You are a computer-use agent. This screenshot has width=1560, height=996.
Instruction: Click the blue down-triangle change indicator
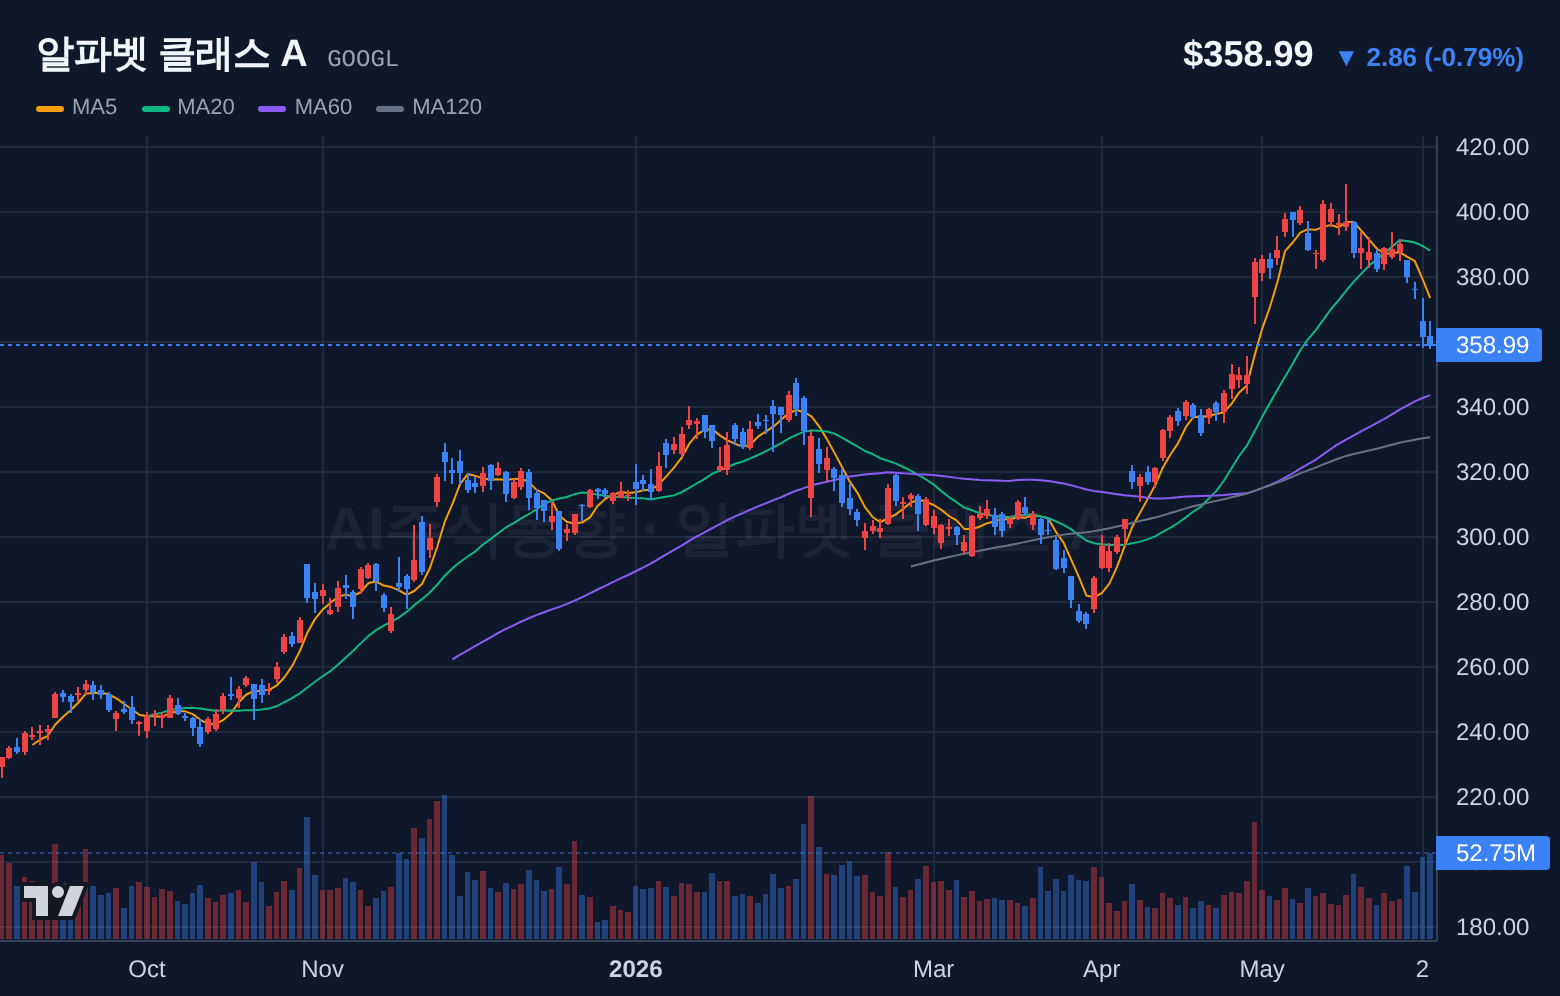click(1346, 58)
